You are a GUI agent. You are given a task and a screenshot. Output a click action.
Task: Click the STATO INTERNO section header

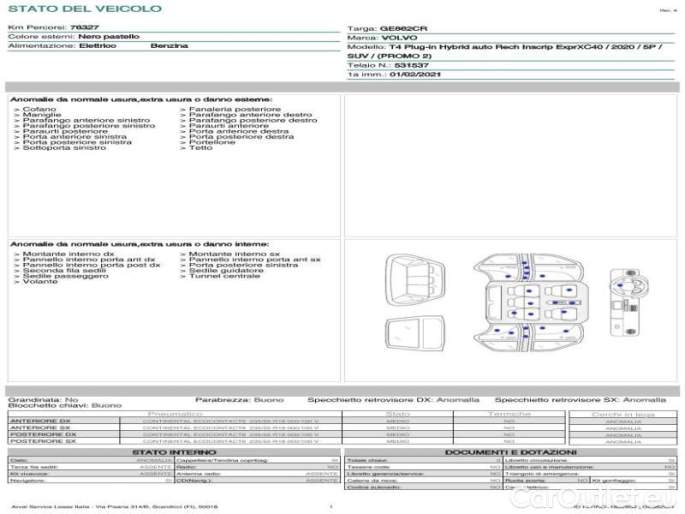174,452
